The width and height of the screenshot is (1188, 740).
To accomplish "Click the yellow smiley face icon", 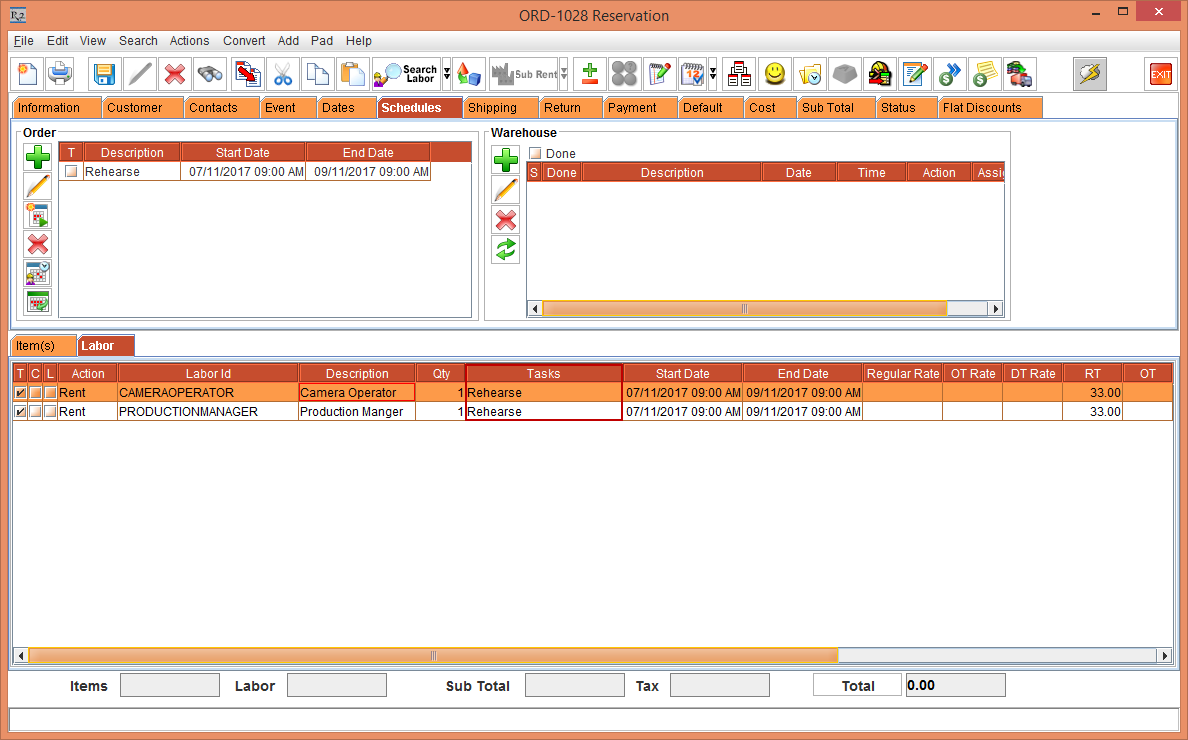I will click(x=774, y=74).
